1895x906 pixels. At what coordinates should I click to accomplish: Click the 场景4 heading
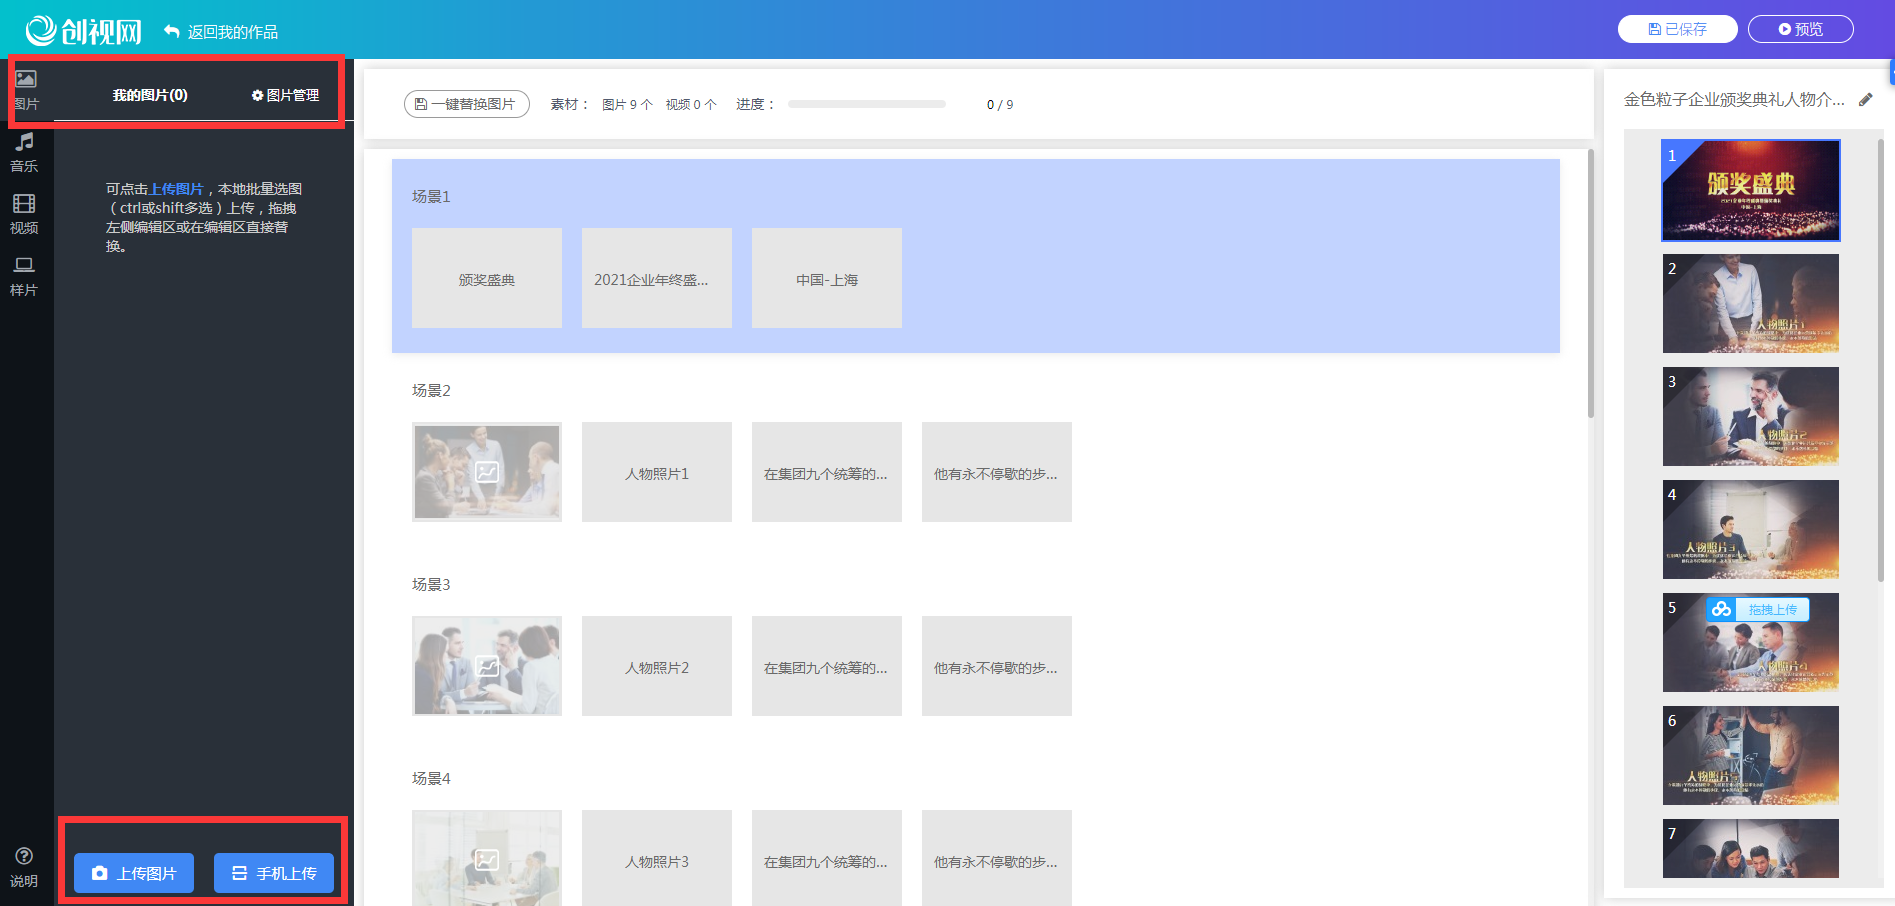coord(431,779)
